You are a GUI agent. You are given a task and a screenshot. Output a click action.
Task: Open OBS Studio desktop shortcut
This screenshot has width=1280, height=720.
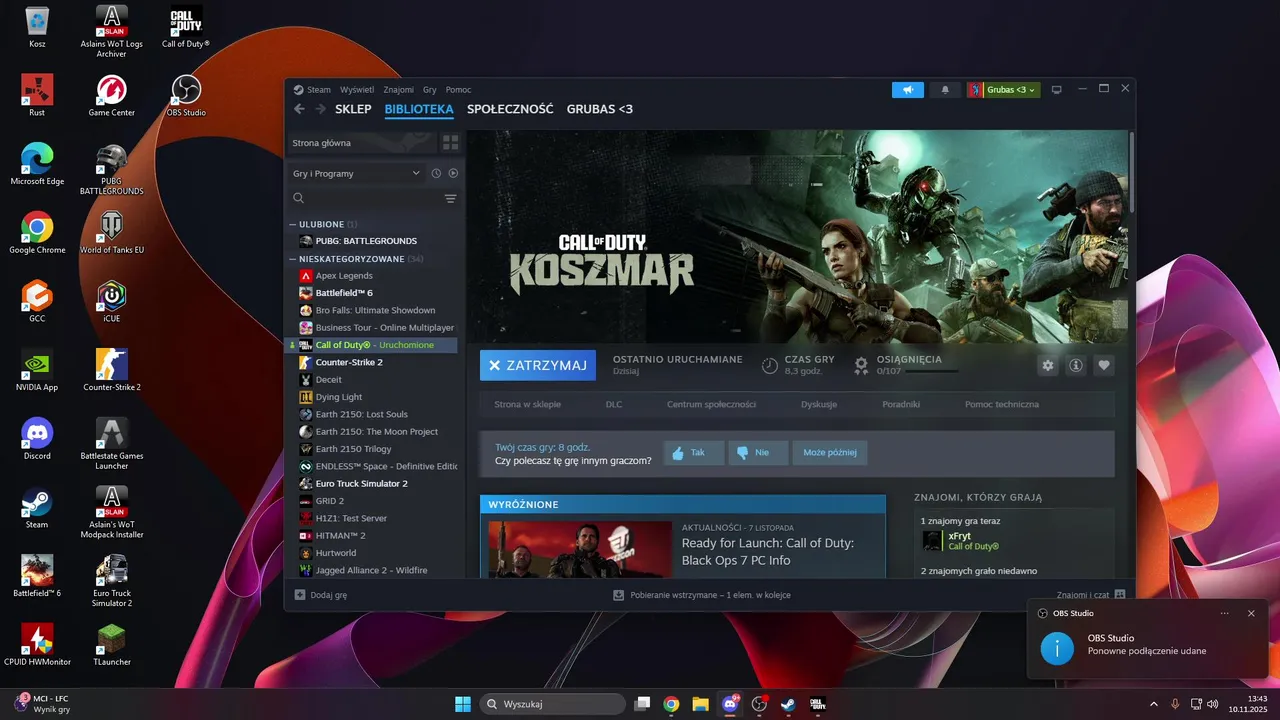[186, 95]
